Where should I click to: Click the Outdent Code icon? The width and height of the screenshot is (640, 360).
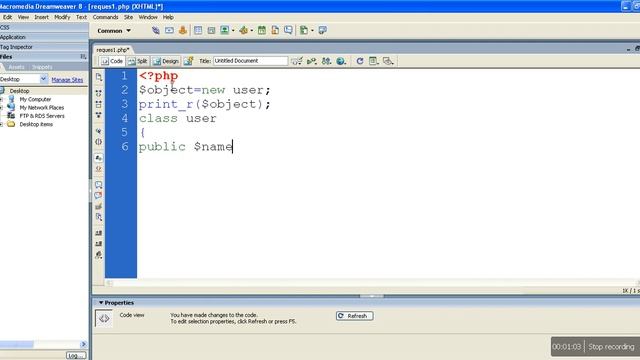pos(99,244)
